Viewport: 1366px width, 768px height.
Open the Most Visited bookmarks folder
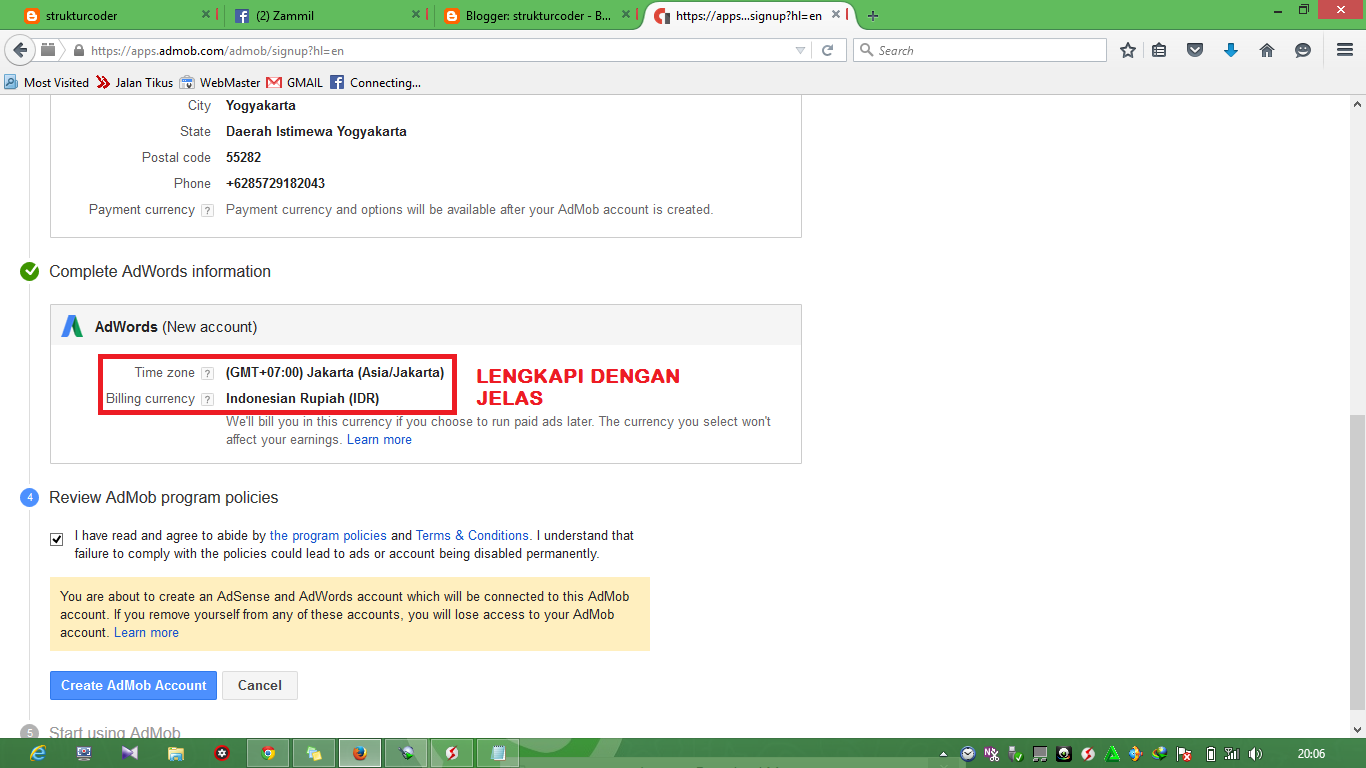click(47, 83)
